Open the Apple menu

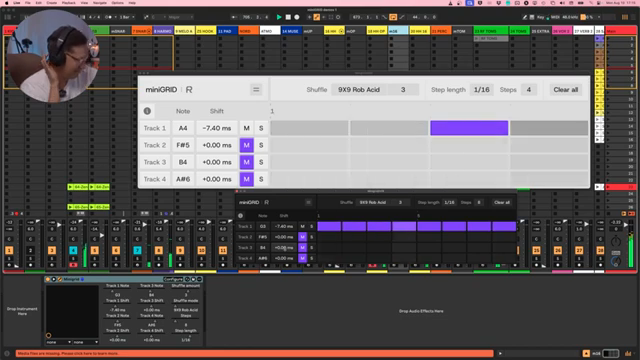6,3
